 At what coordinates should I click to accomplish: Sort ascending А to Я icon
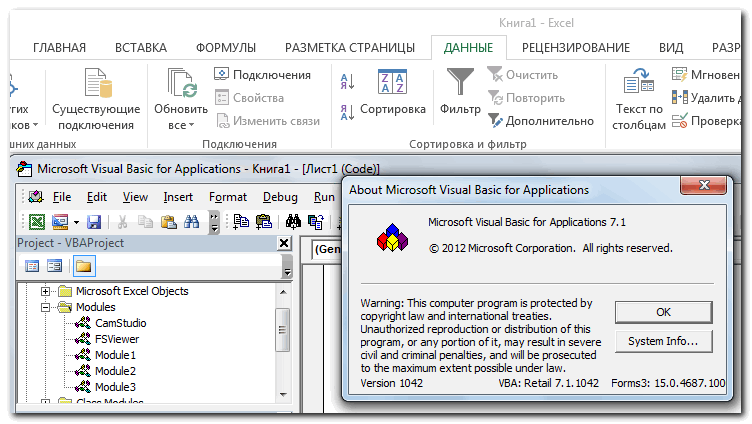coord(347,82)
